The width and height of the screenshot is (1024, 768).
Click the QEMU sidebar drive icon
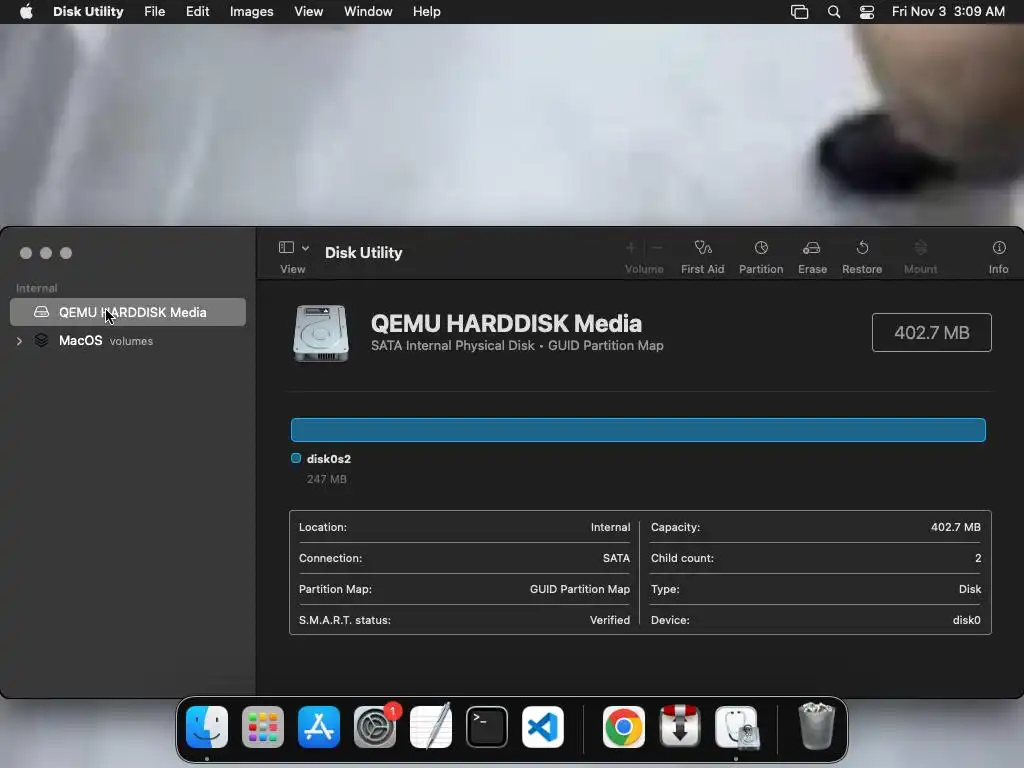pyautogui.click(x=41, y=312)
